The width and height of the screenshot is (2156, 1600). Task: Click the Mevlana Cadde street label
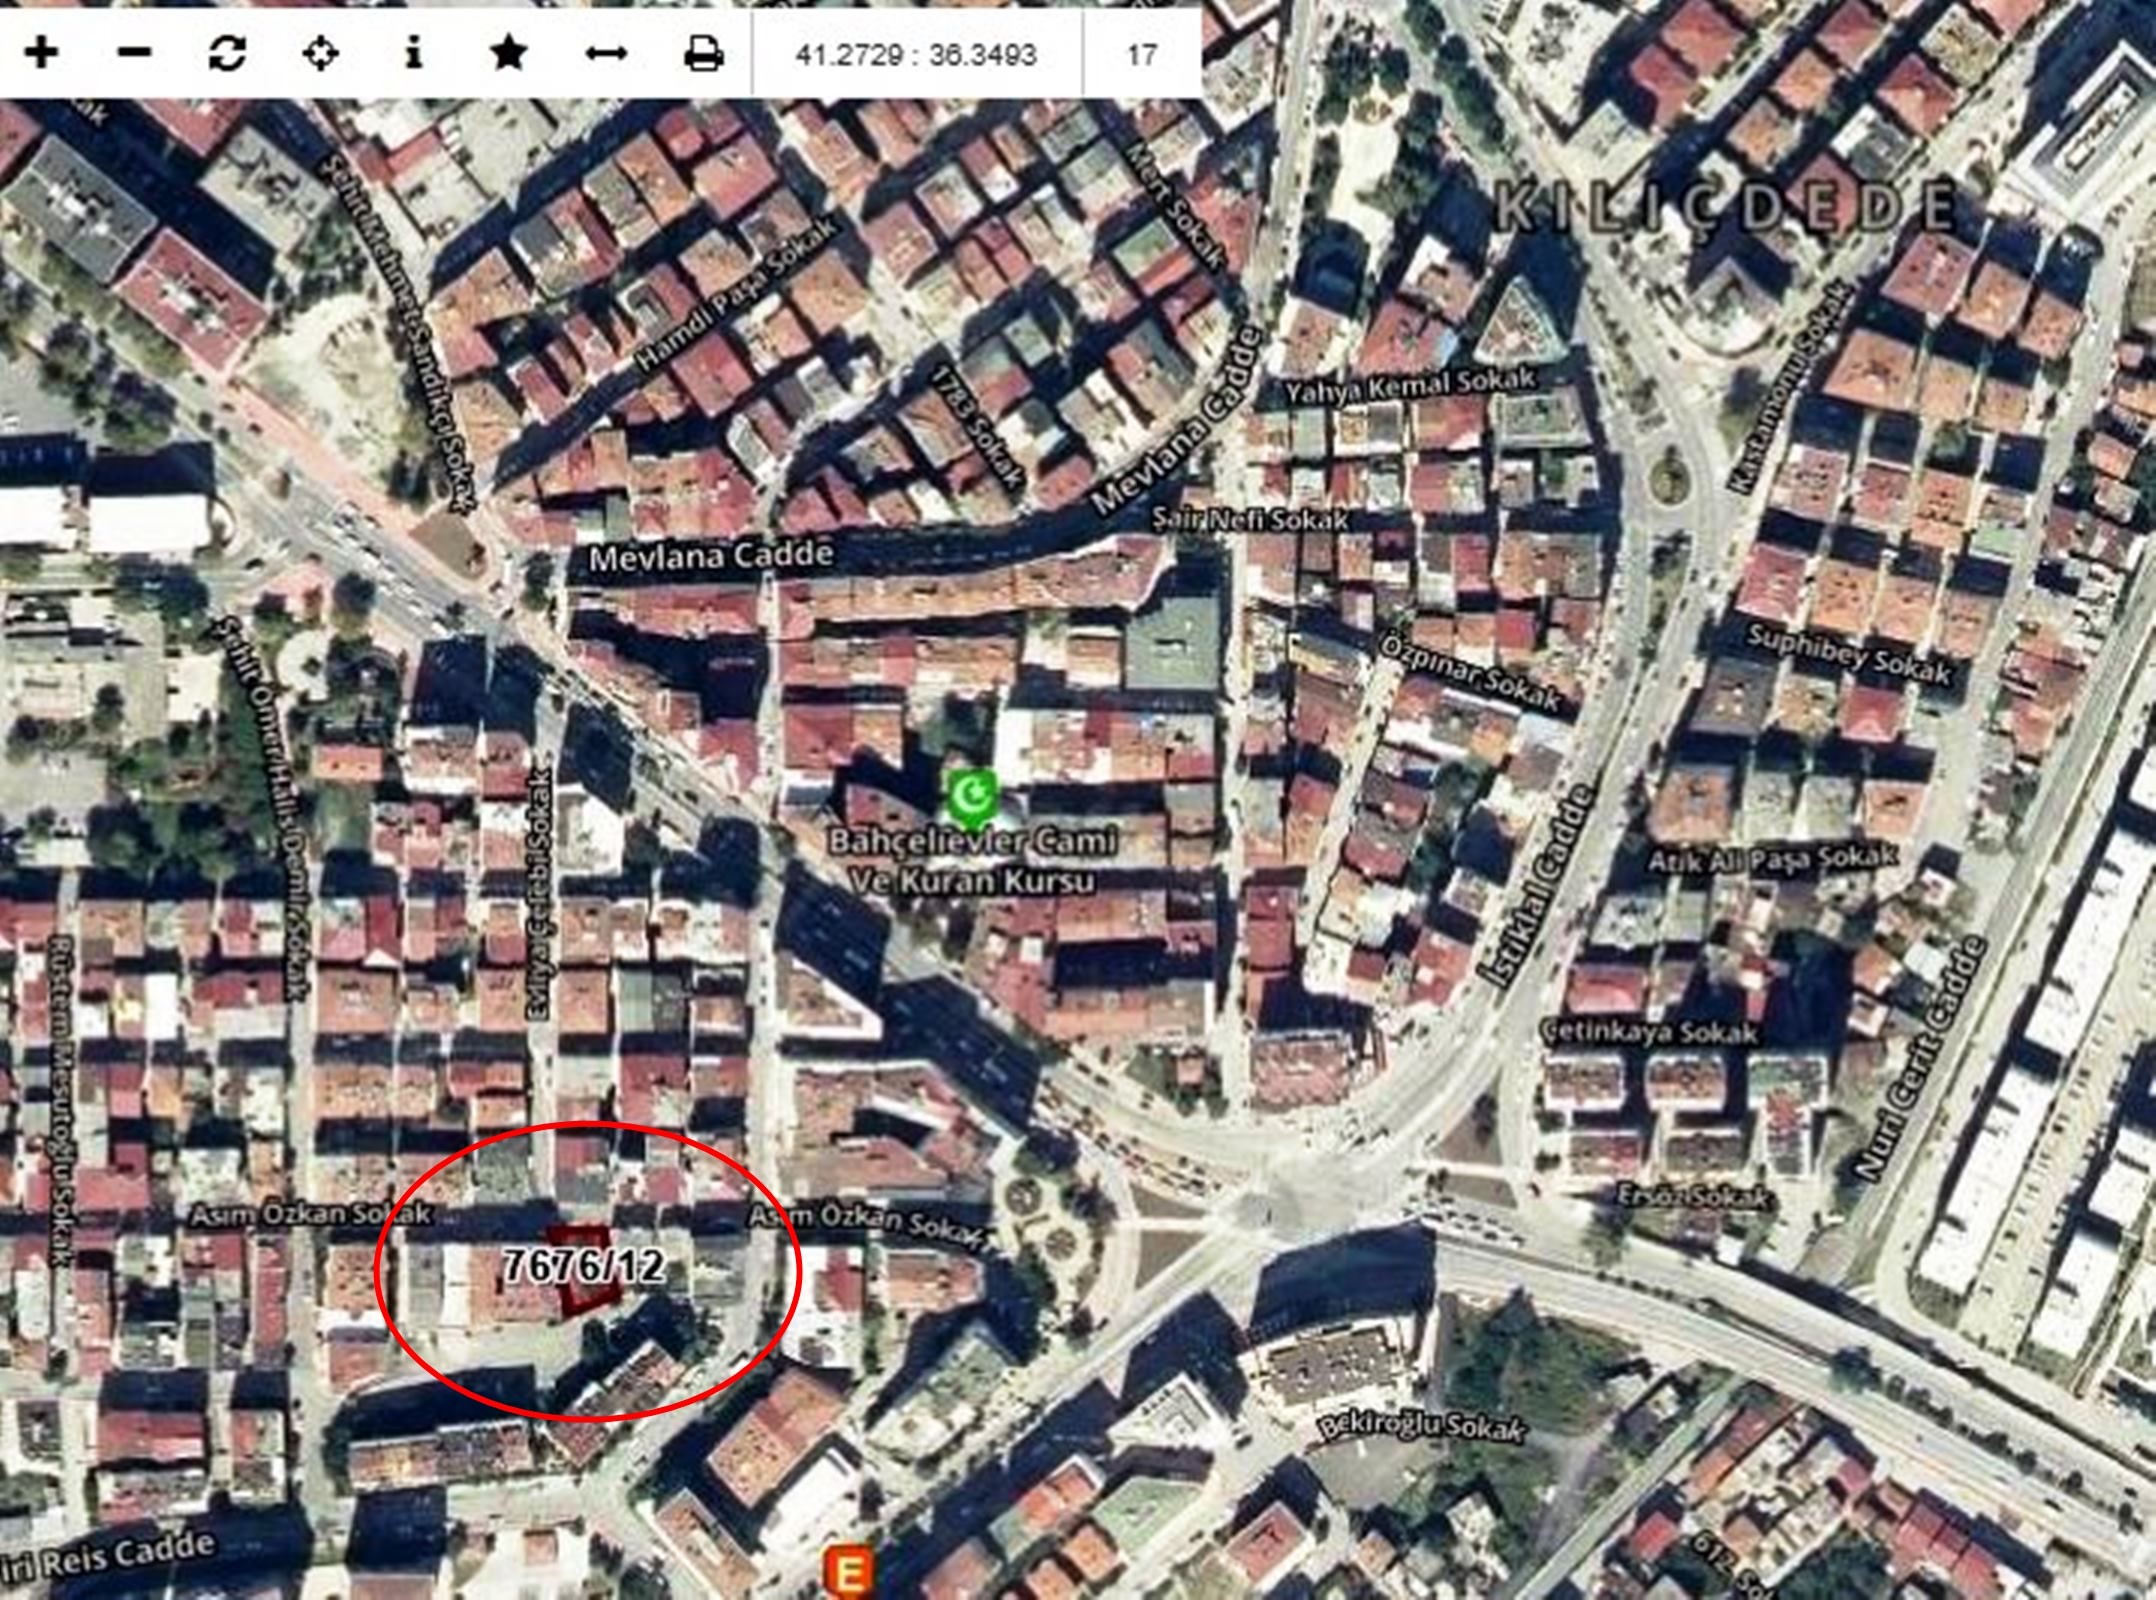pyautogui.click(x=710, y=556)
